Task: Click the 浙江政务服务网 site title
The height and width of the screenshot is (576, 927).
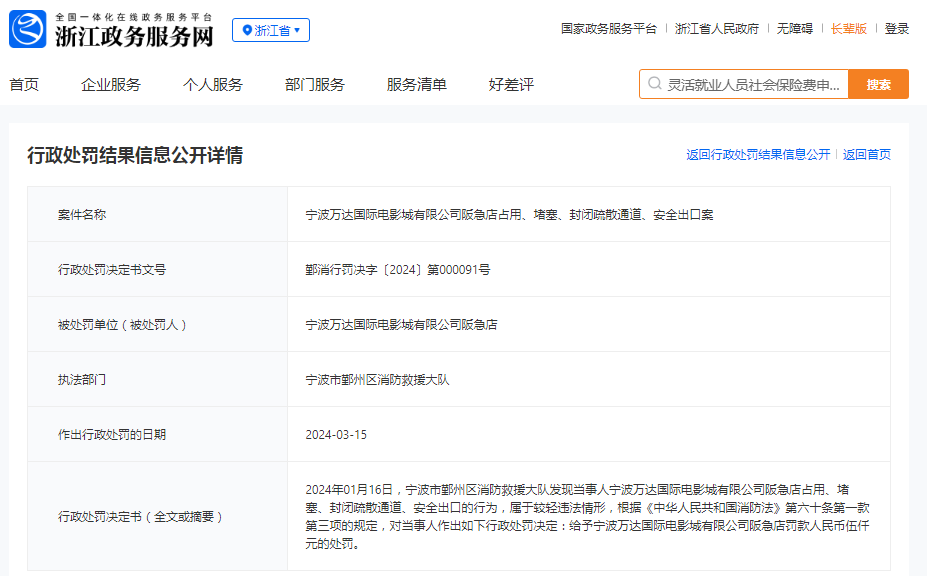Action: coord(134,37)
